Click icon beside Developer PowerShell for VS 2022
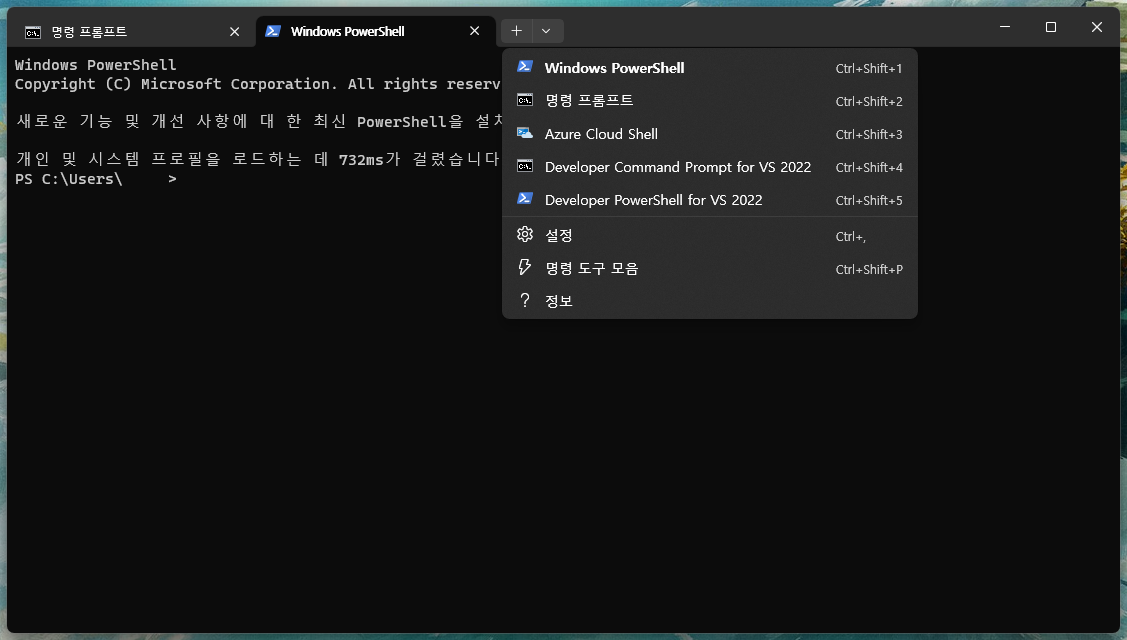Viewport: 1127px width, 640px height. [x=525, y=198]
